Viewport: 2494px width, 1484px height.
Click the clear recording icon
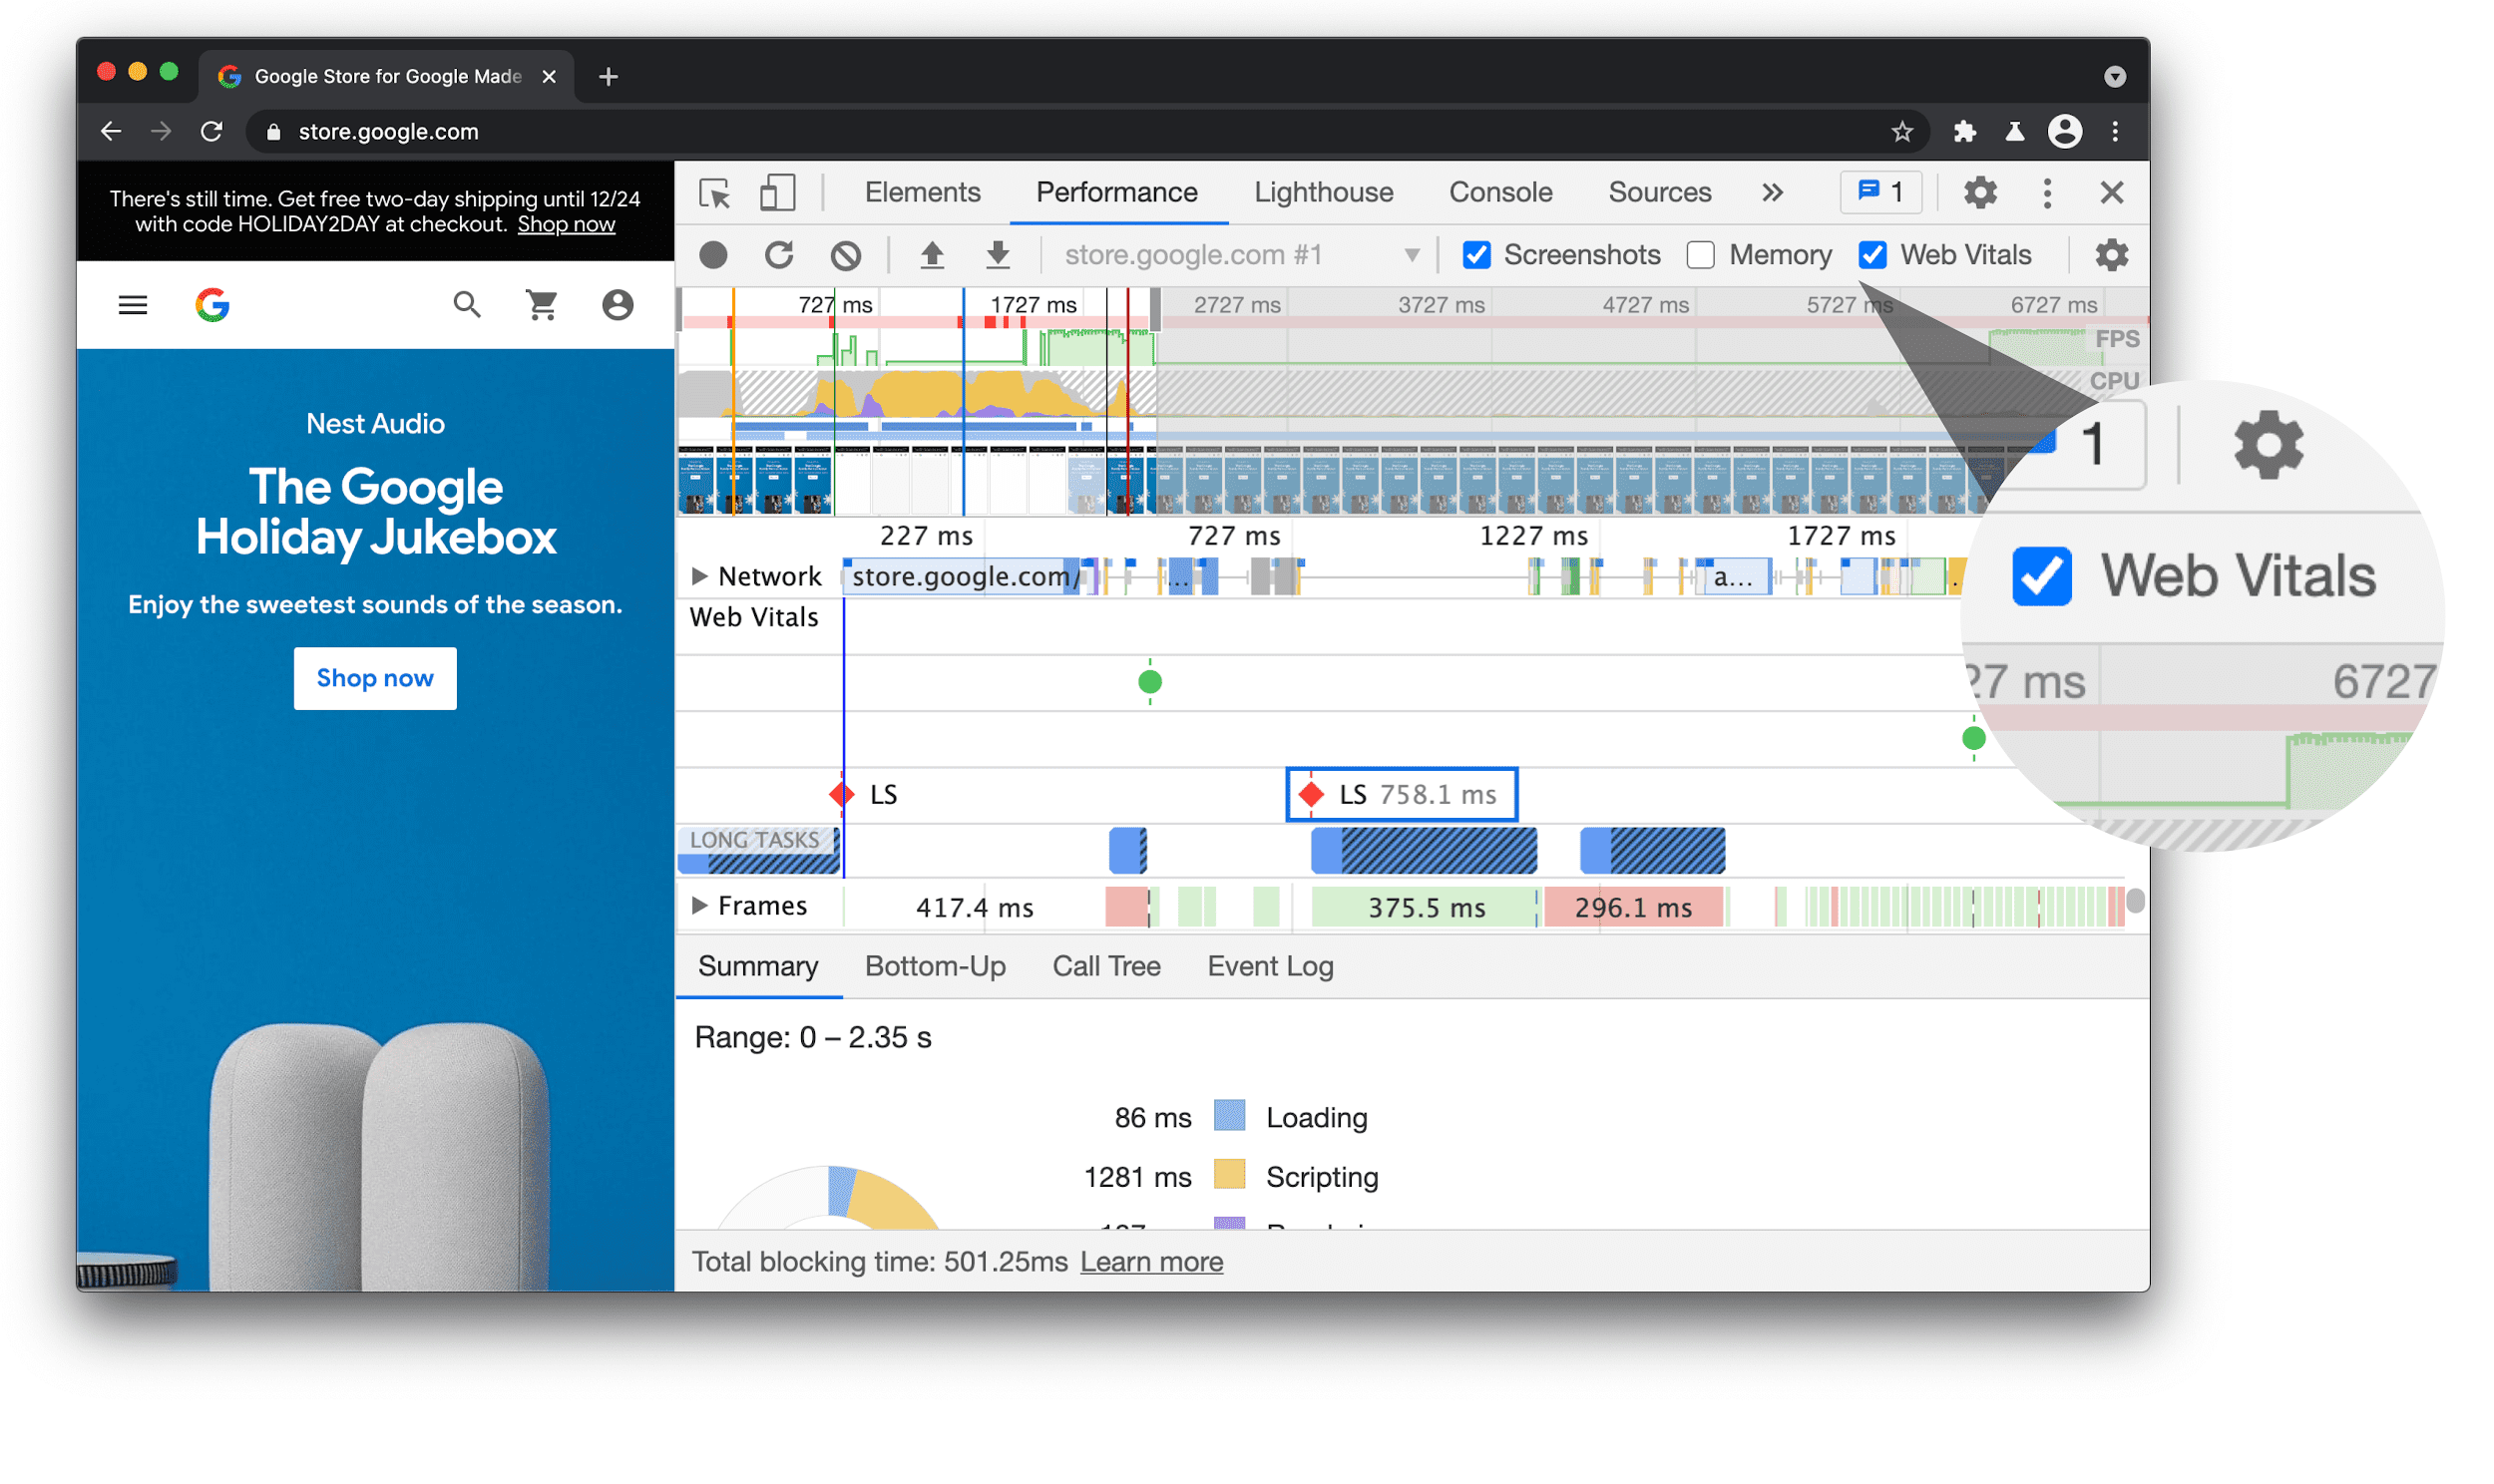click(846, 252)
